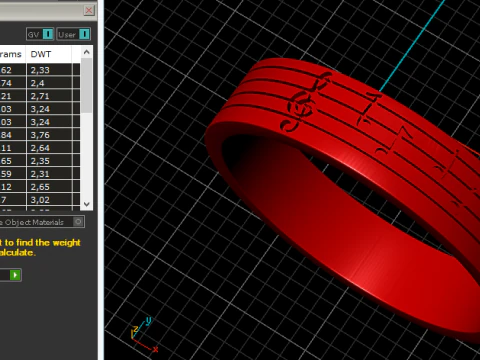
Task: Click the Grams column header
Action: 13,54
